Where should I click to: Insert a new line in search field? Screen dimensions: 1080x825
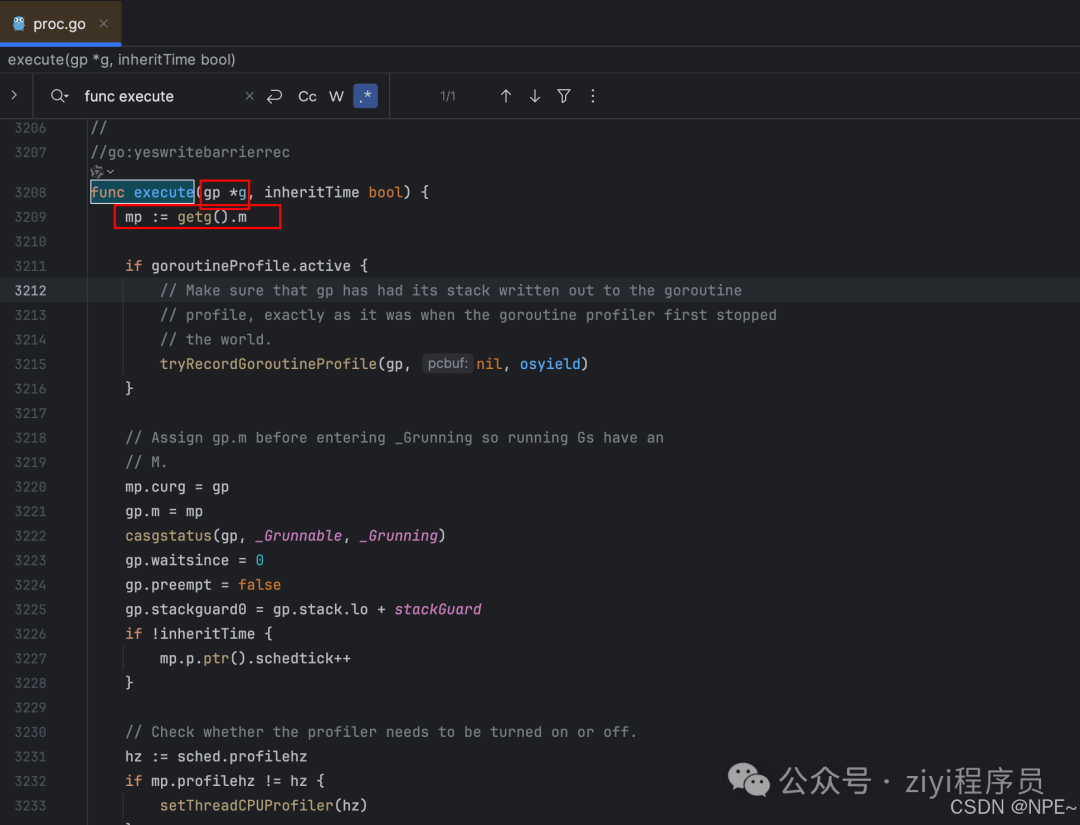pyautogui.click(x=275, y=96)
